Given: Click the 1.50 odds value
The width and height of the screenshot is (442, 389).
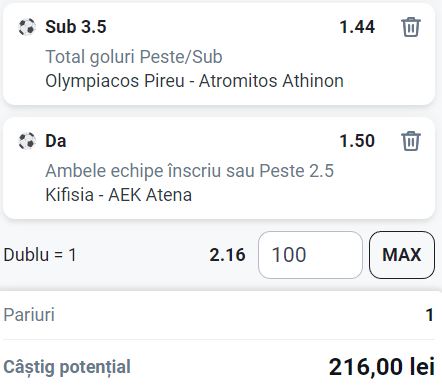Looking at the screenshot, I should (x=357, y=141).
